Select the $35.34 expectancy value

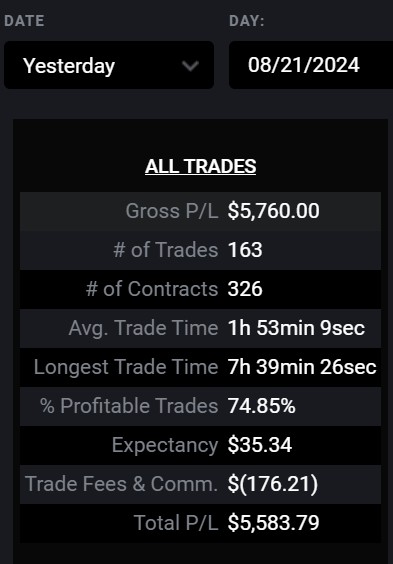point(260,445)
